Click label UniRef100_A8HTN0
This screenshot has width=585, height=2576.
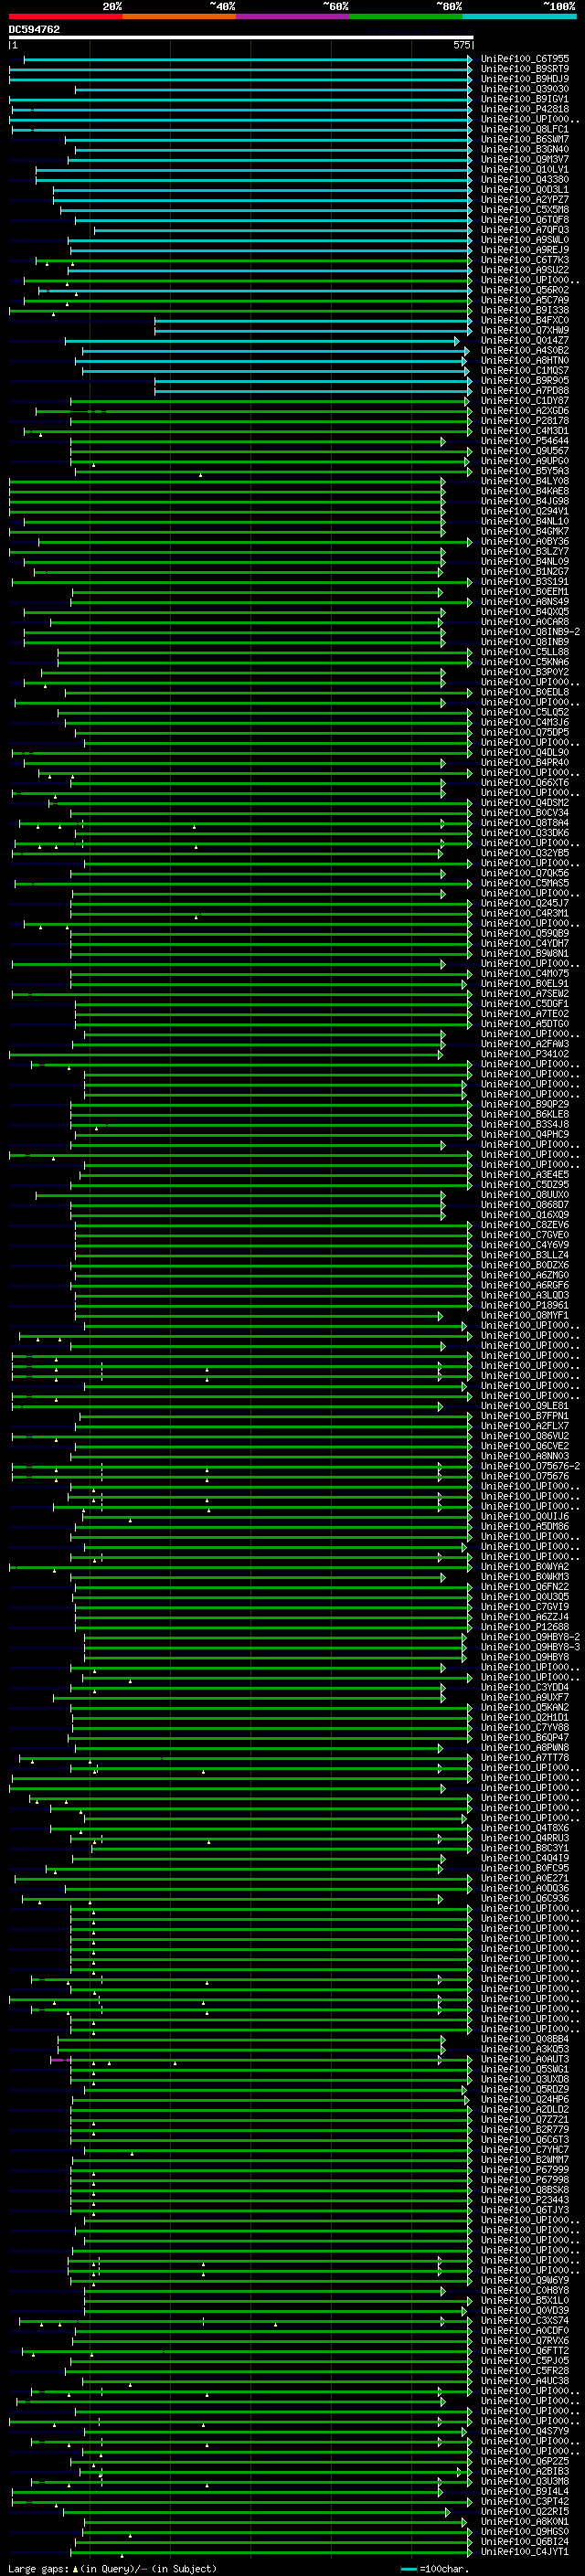click(x=524, y=360)
